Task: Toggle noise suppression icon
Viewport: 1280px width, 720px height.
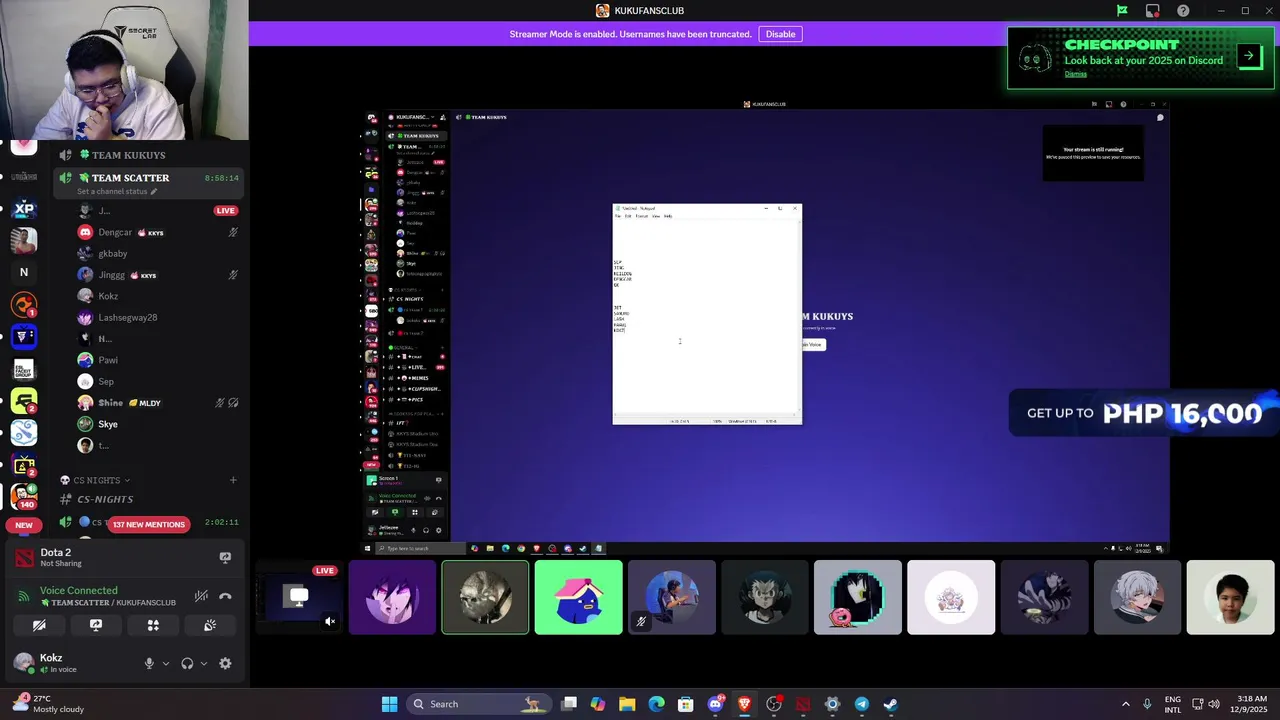Action: [201, 596]
